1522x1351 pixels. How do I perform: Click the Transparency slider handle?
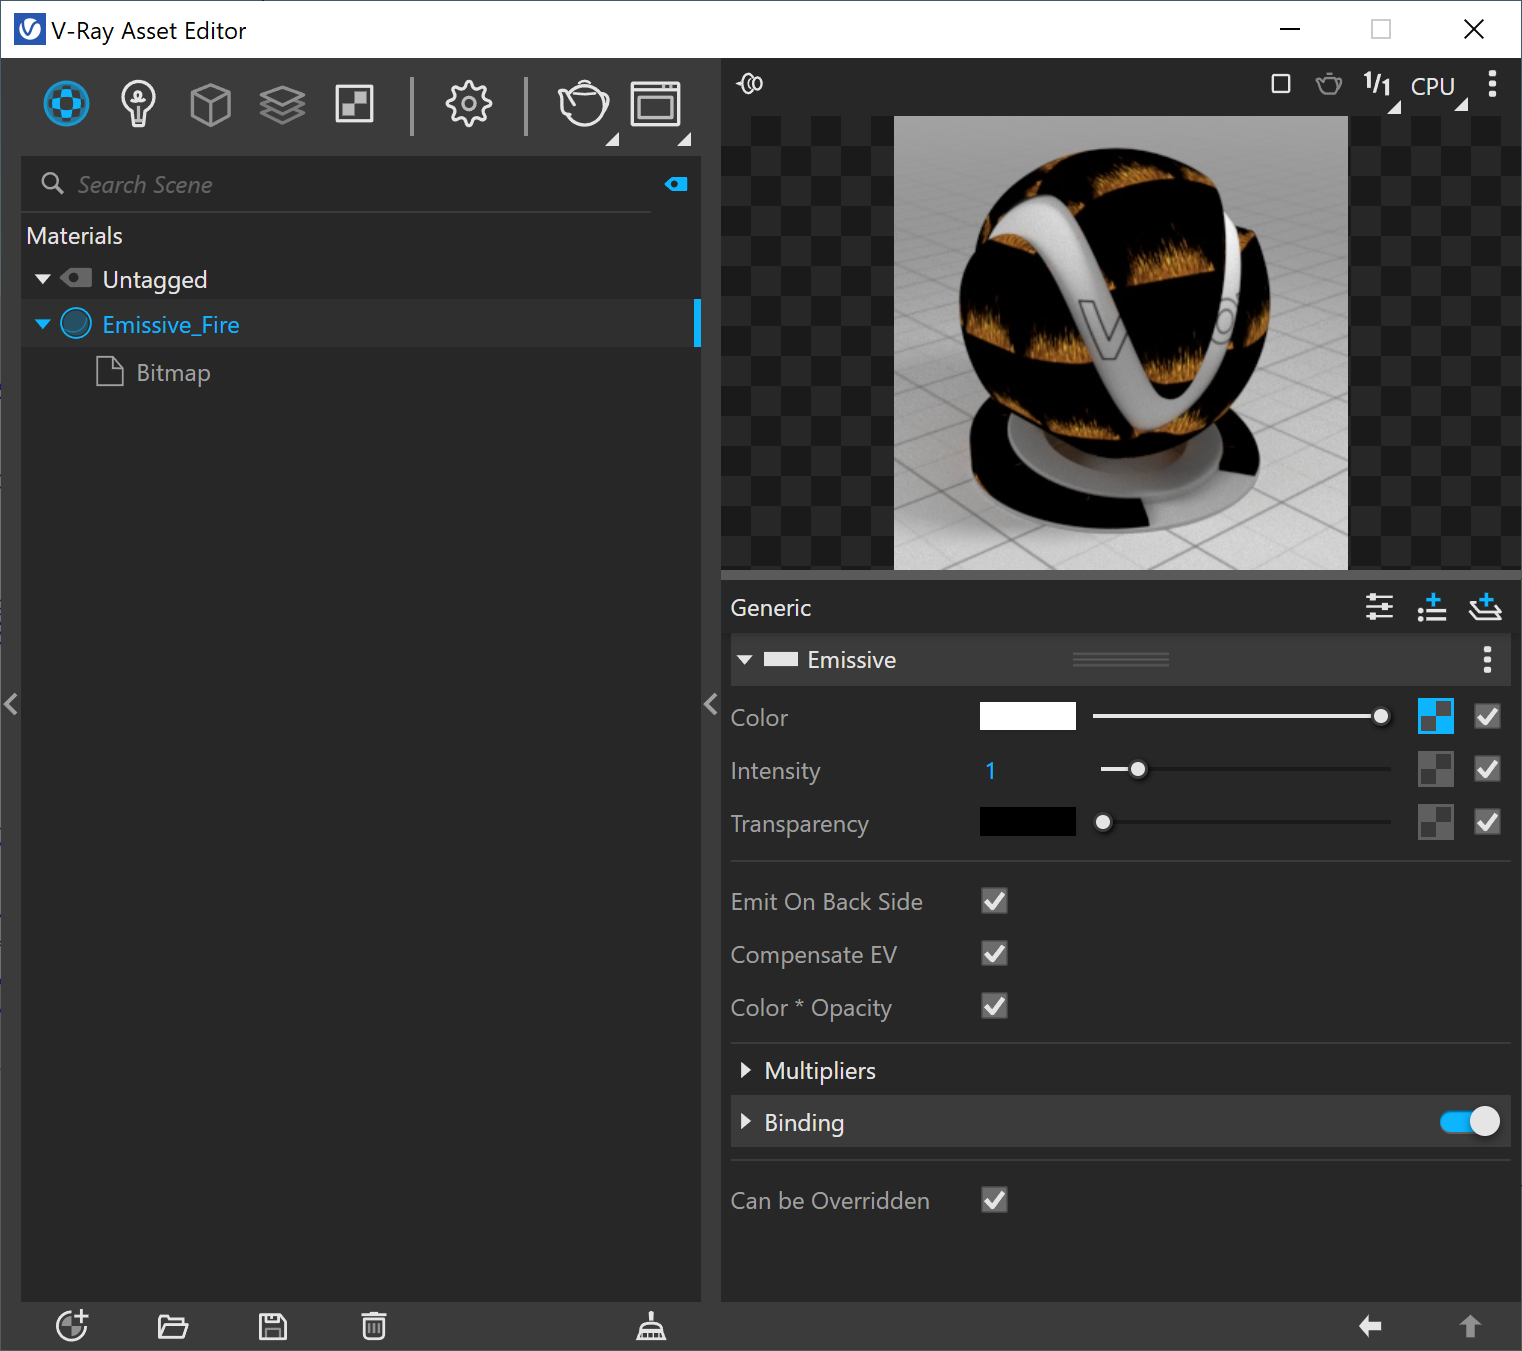pyautogui.click(x=1103, y=822)
